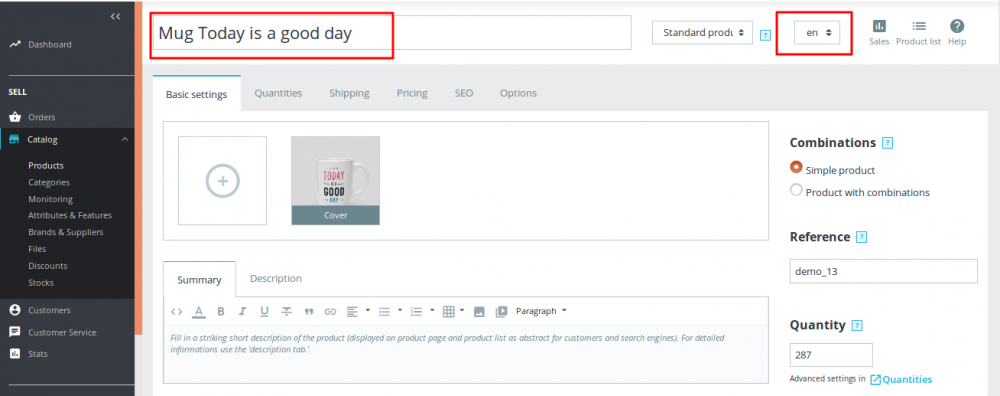Click the Reference help icon
1000x396 pixels.
[862, 237]
